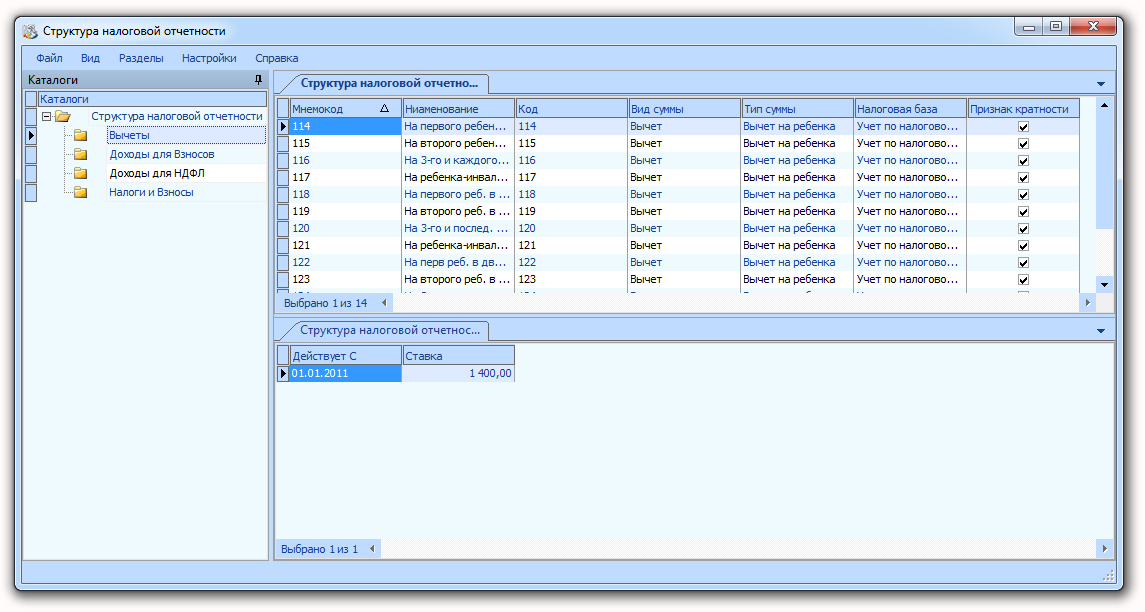Screen dimensions: 1145x612
Task: Click the resize grip in the status bar corner
Action: 1108,575
